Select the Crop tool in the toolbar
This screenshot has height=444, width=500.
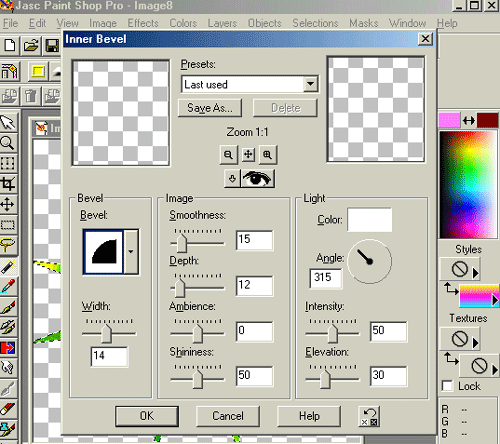pos(8,184)
